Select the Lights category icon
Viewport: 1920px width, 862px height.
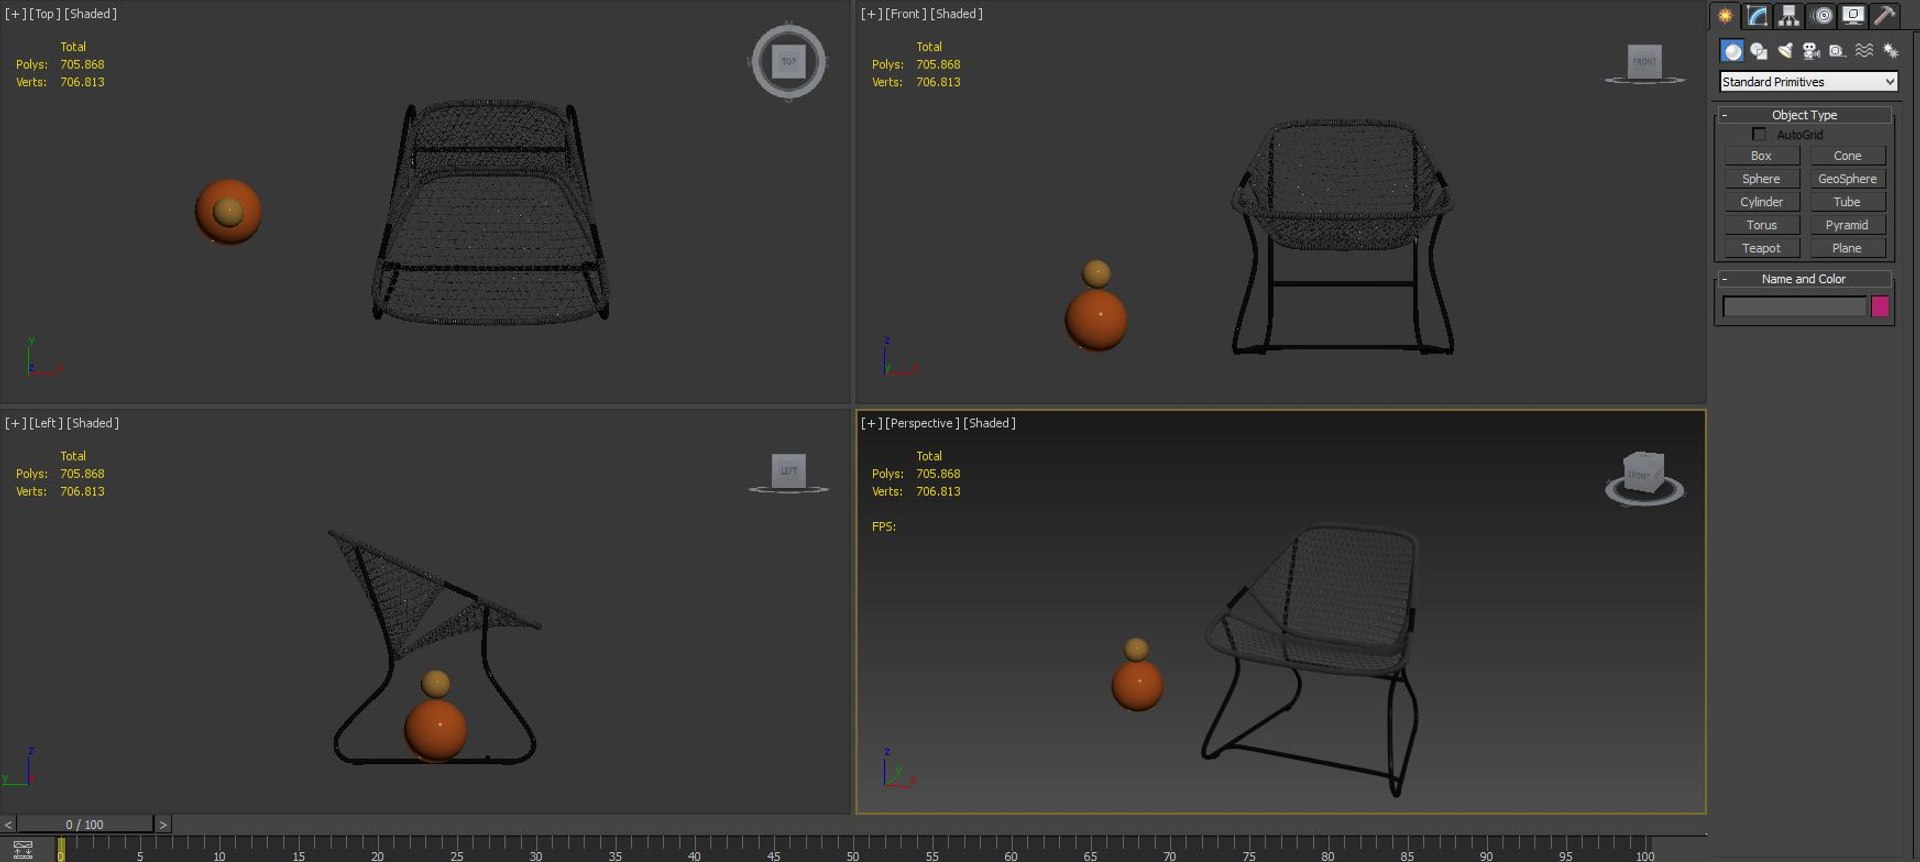coord(1785,50)
